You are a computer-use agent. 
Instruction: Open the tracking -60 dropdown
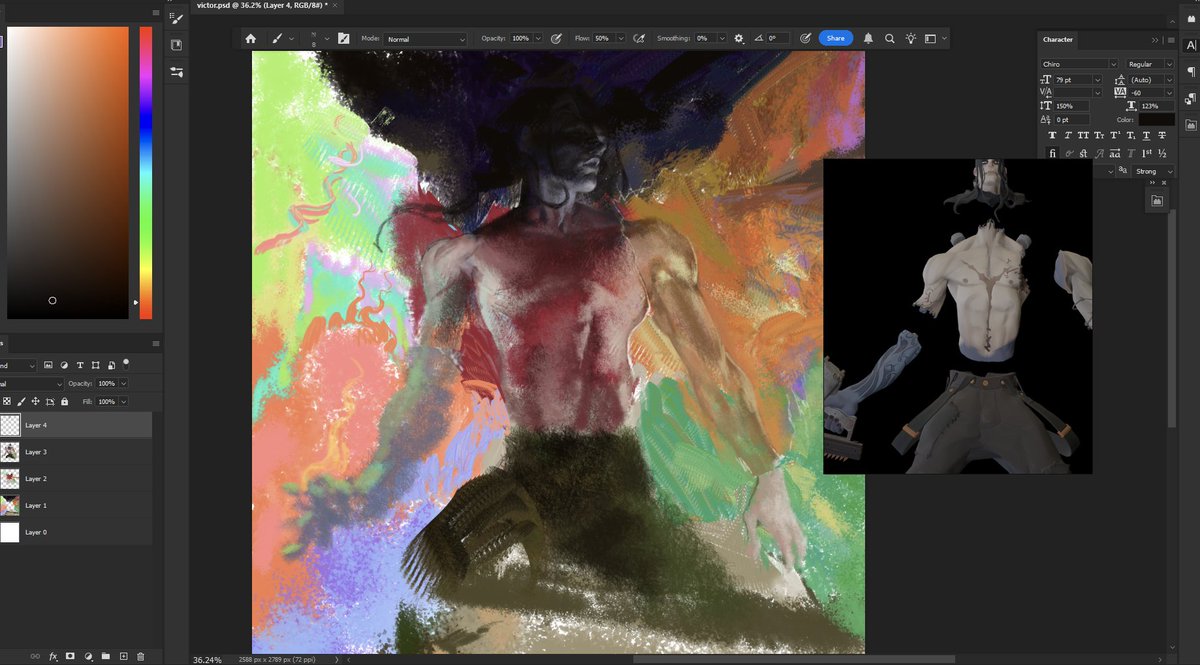[x=1169, y=93]
